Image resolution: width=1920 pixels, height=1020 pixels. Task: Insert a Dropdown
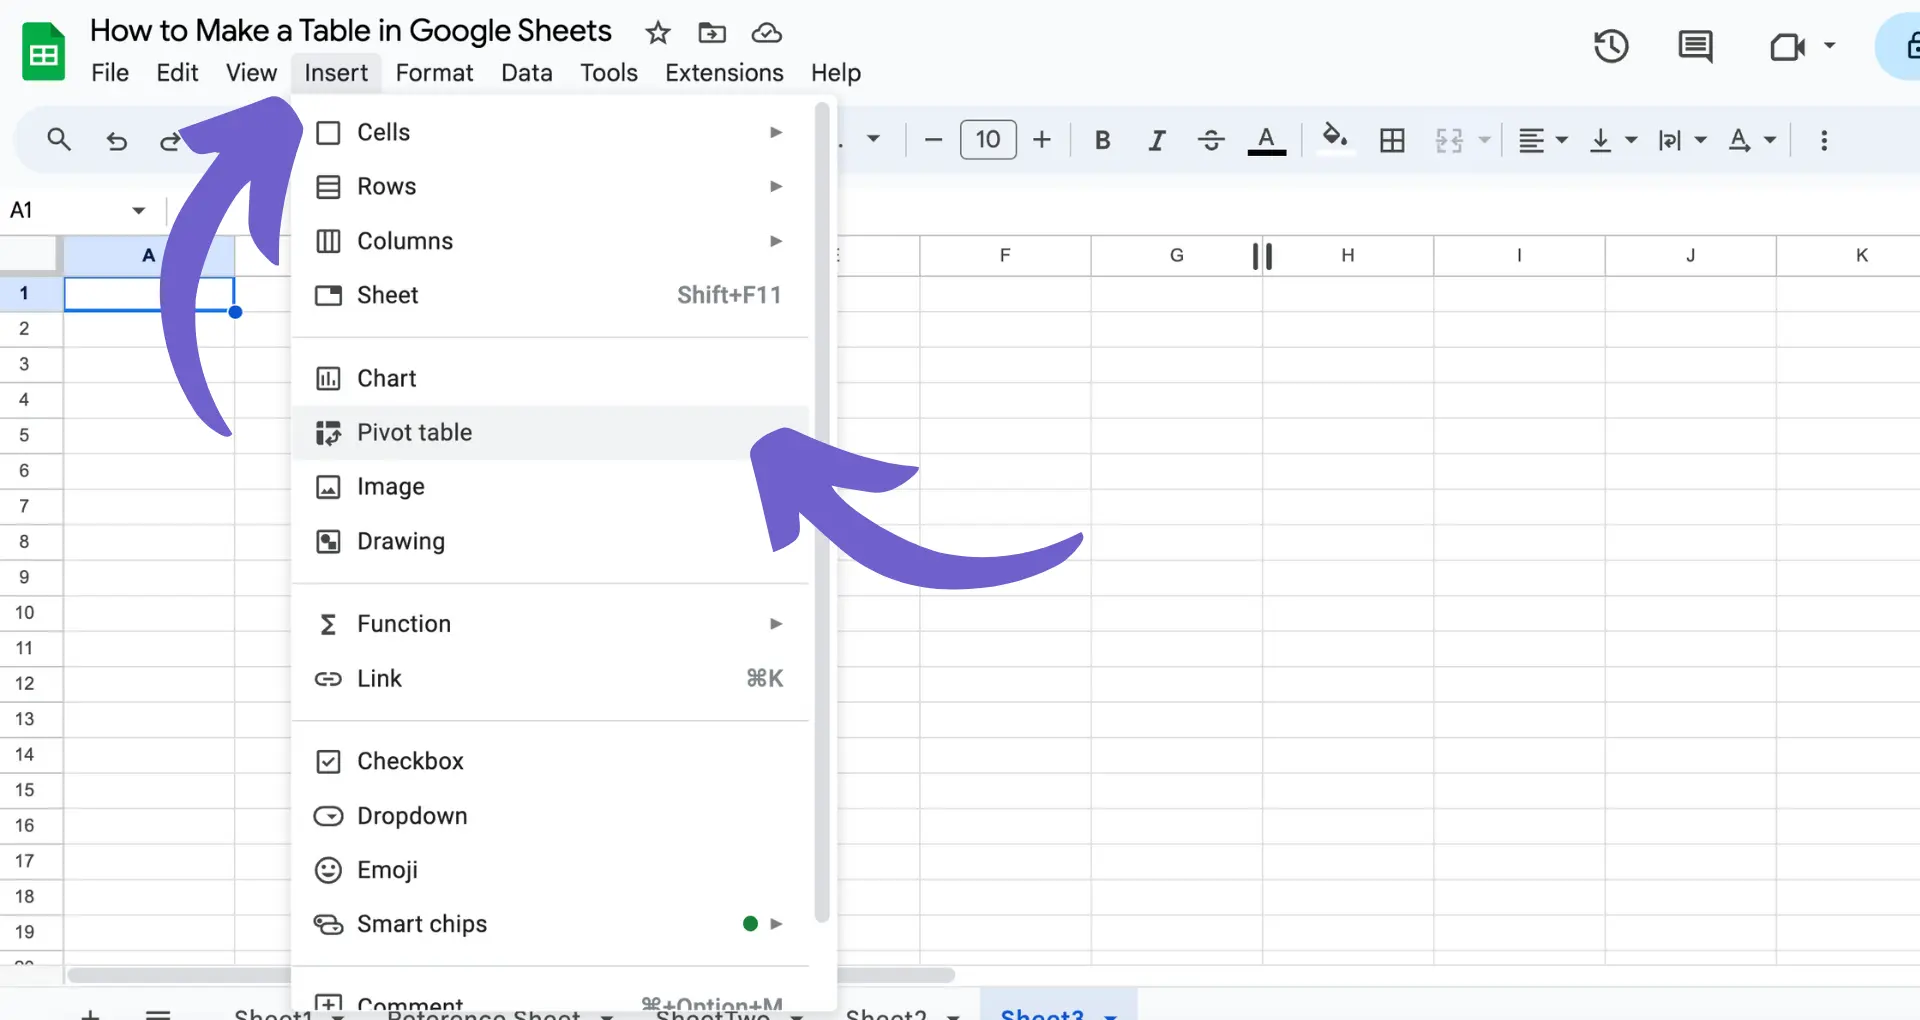(x=550, y=816)
